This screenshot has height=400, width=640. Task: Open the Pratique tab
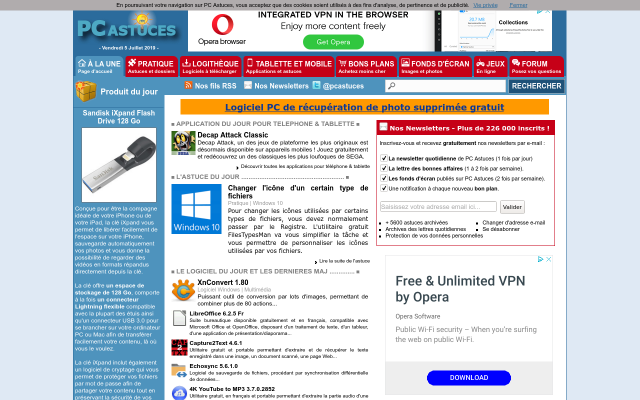[151, 67]
